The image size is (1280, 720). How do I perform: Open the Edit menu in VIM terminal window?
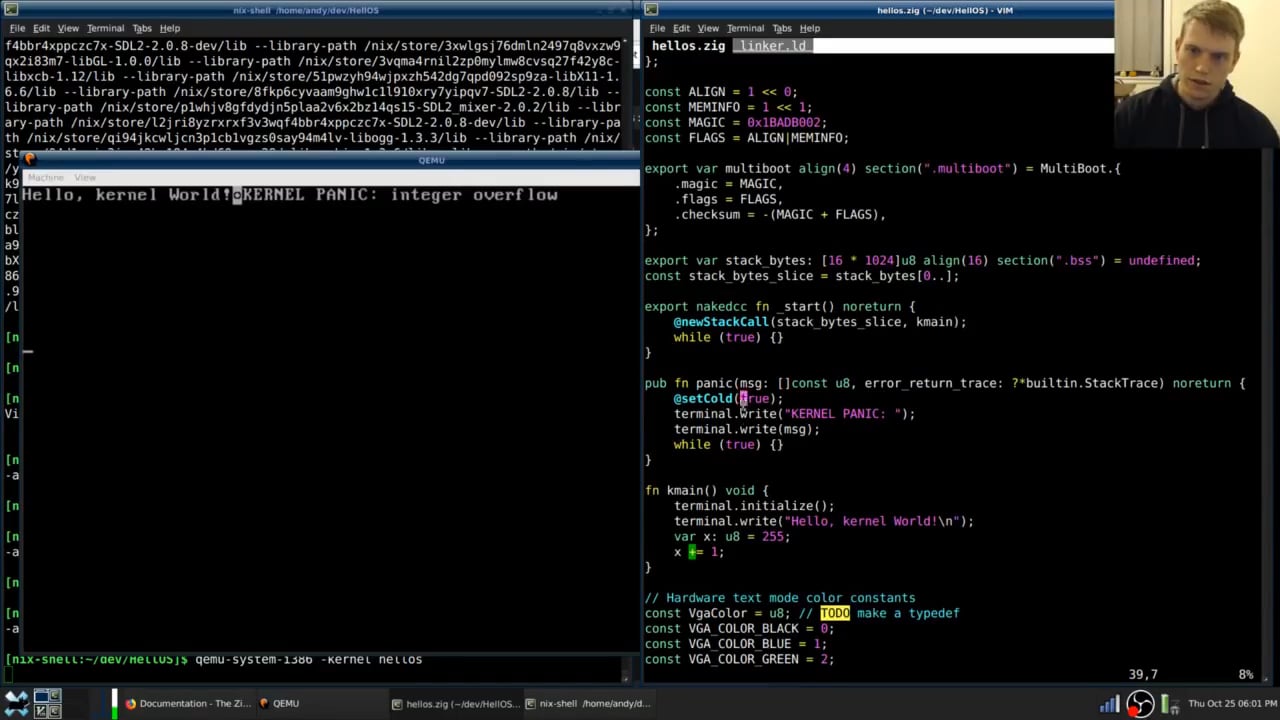[681, 28]
